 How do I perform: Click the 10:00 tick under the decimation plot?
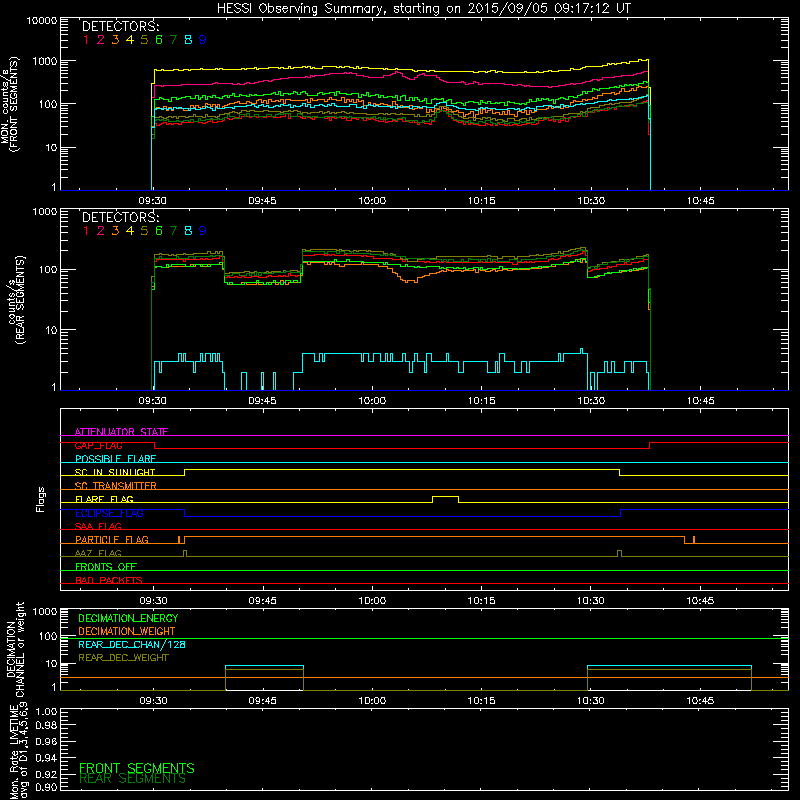click(x=372, y=701)
